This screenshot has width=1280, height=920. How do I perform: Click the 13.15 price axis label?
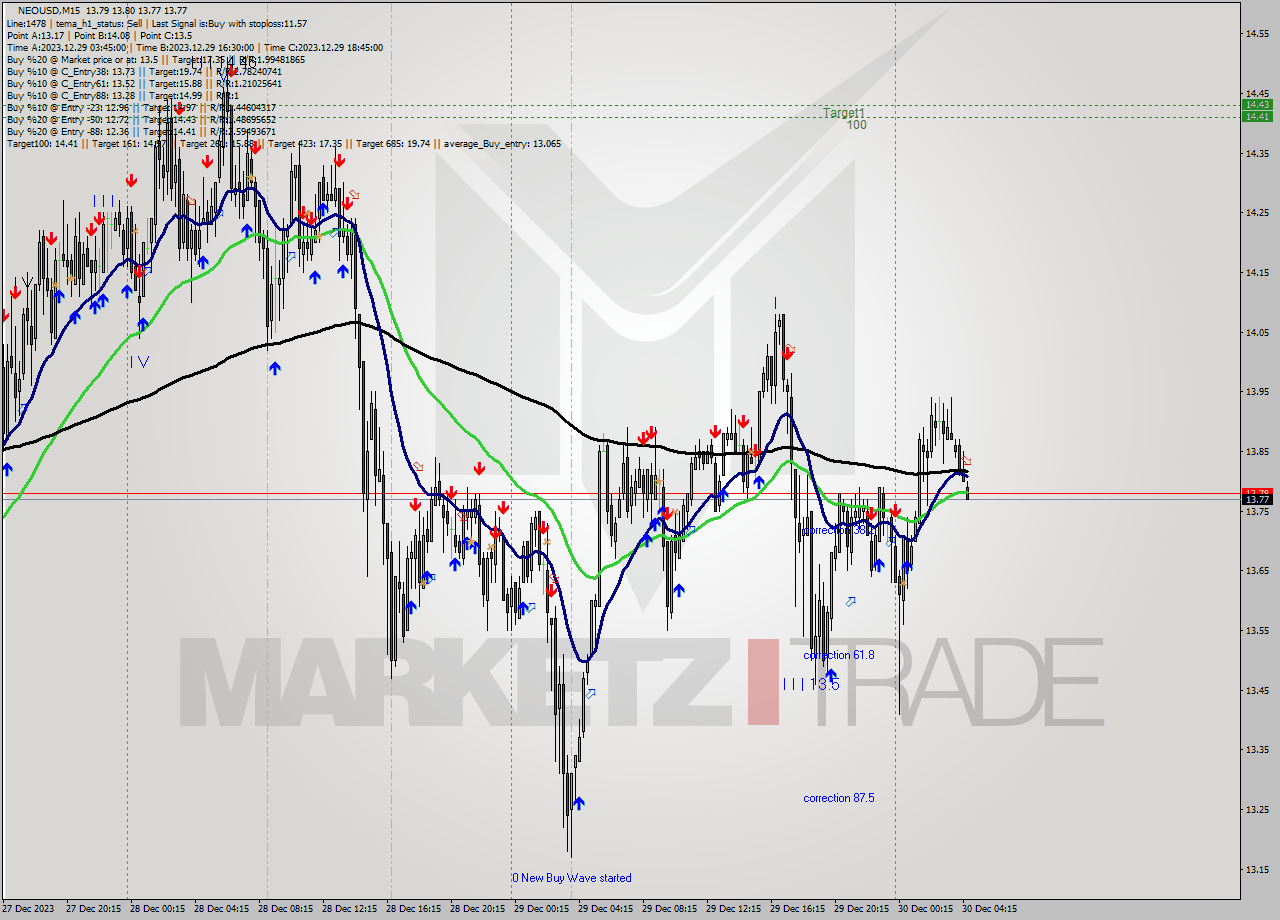pos(1257,869)
